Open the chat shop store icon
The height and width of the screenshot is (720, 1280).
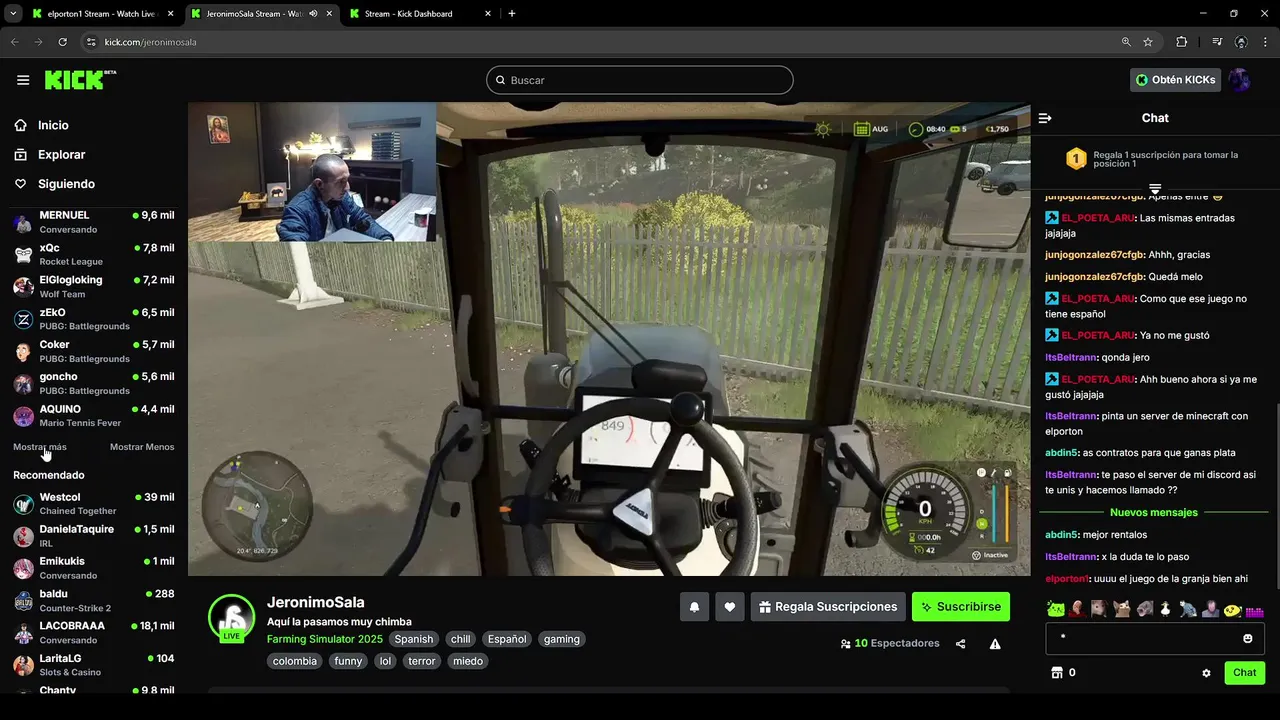click(x=1056, y=673)
